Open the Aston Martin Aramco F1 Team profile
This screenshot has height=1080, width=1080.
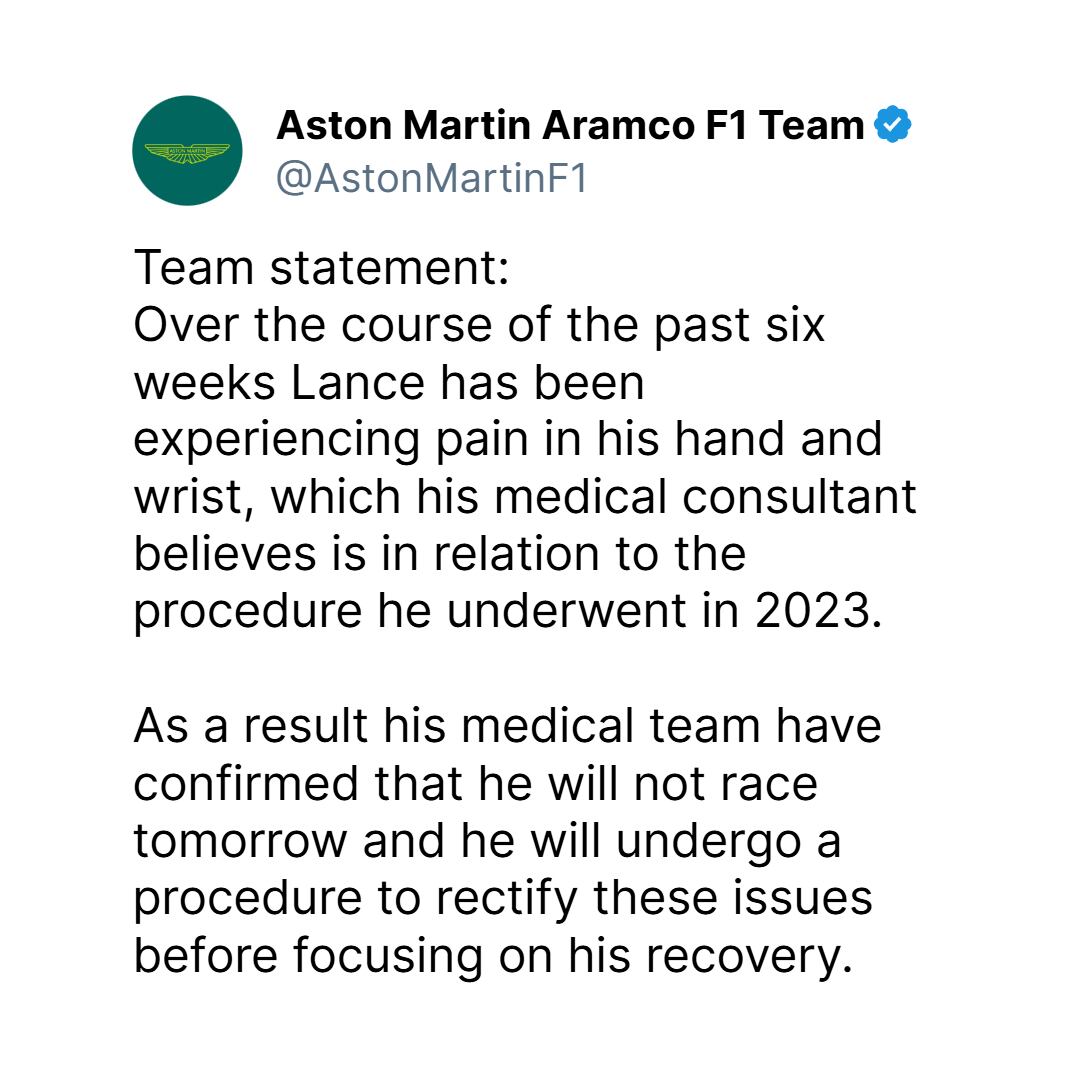coord(570,124)
